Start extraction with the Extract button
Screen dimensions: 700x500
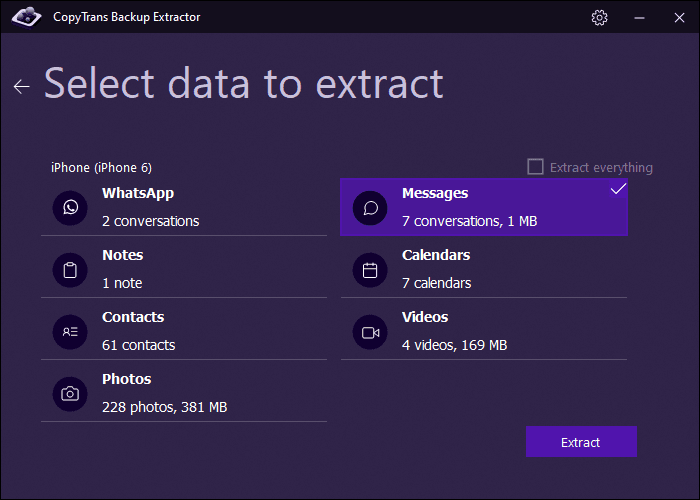(581, 442)
